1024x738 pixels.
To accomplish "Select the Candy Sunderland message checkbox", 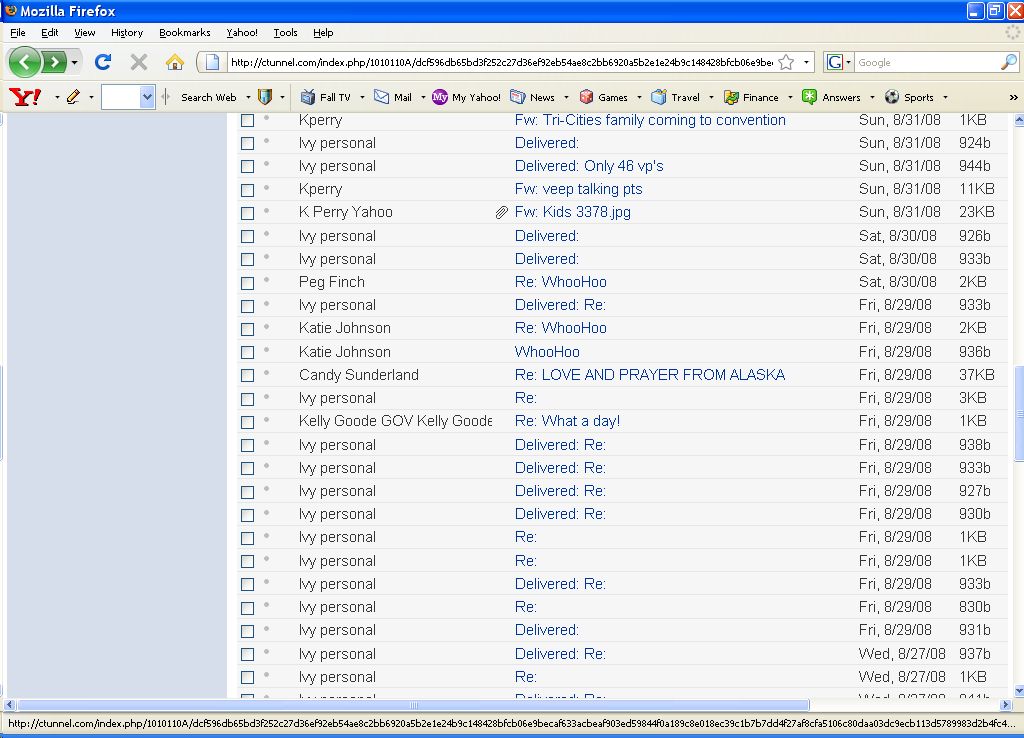I will tap(247, 376).
